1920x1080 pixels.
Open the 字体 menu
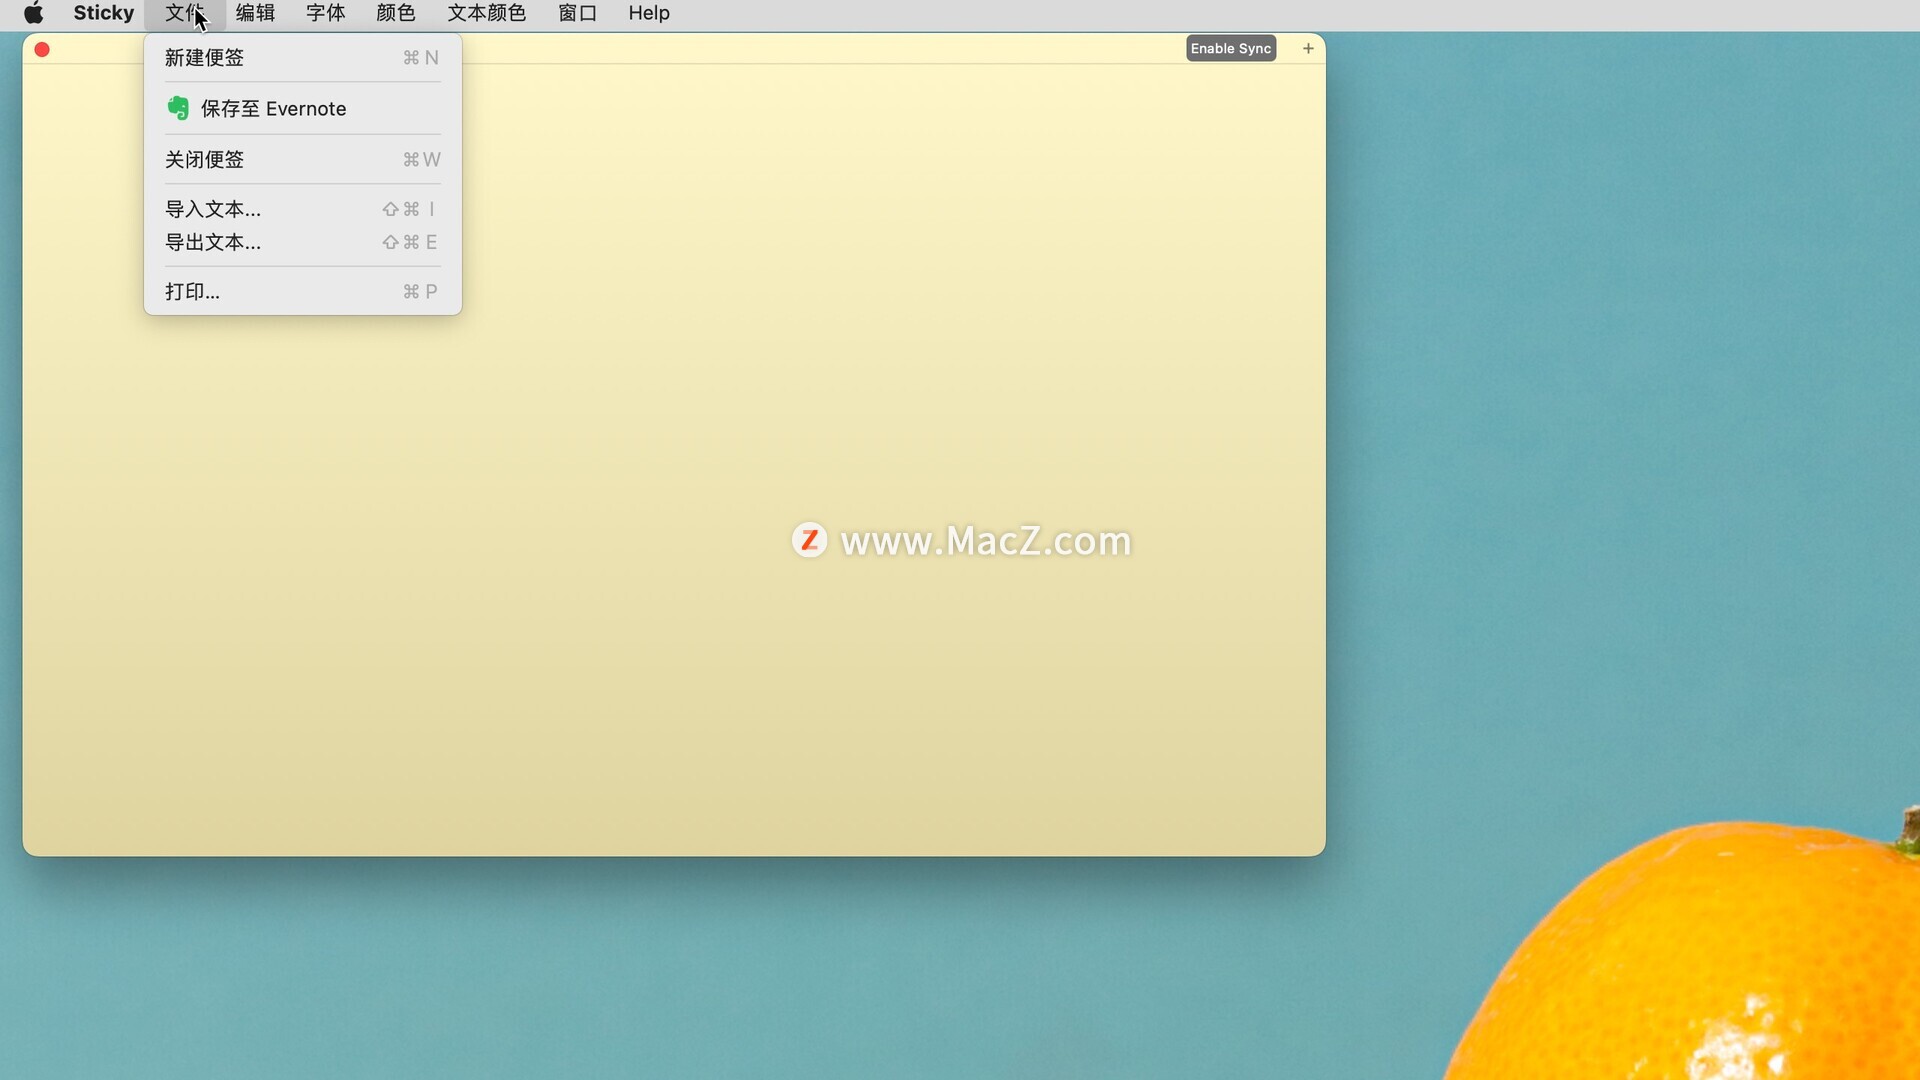tap(326, 13)
